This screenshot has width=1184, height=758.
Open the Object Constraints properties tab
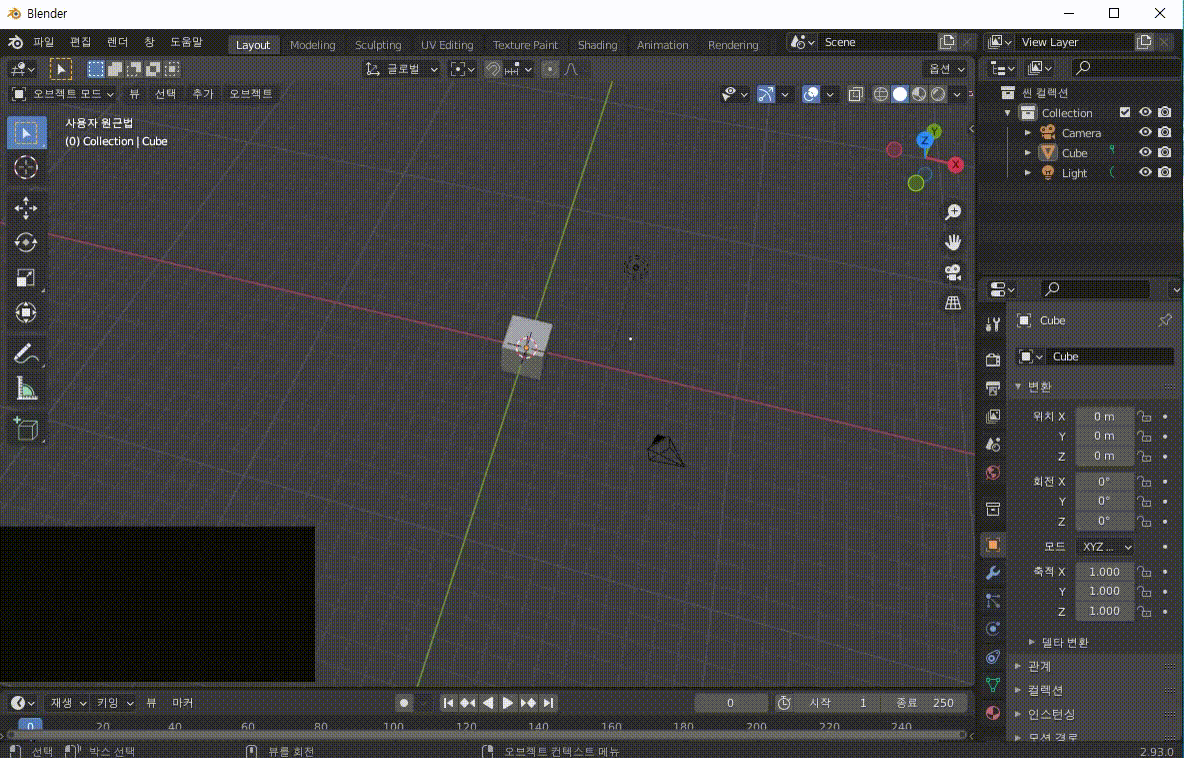[993, 657]
